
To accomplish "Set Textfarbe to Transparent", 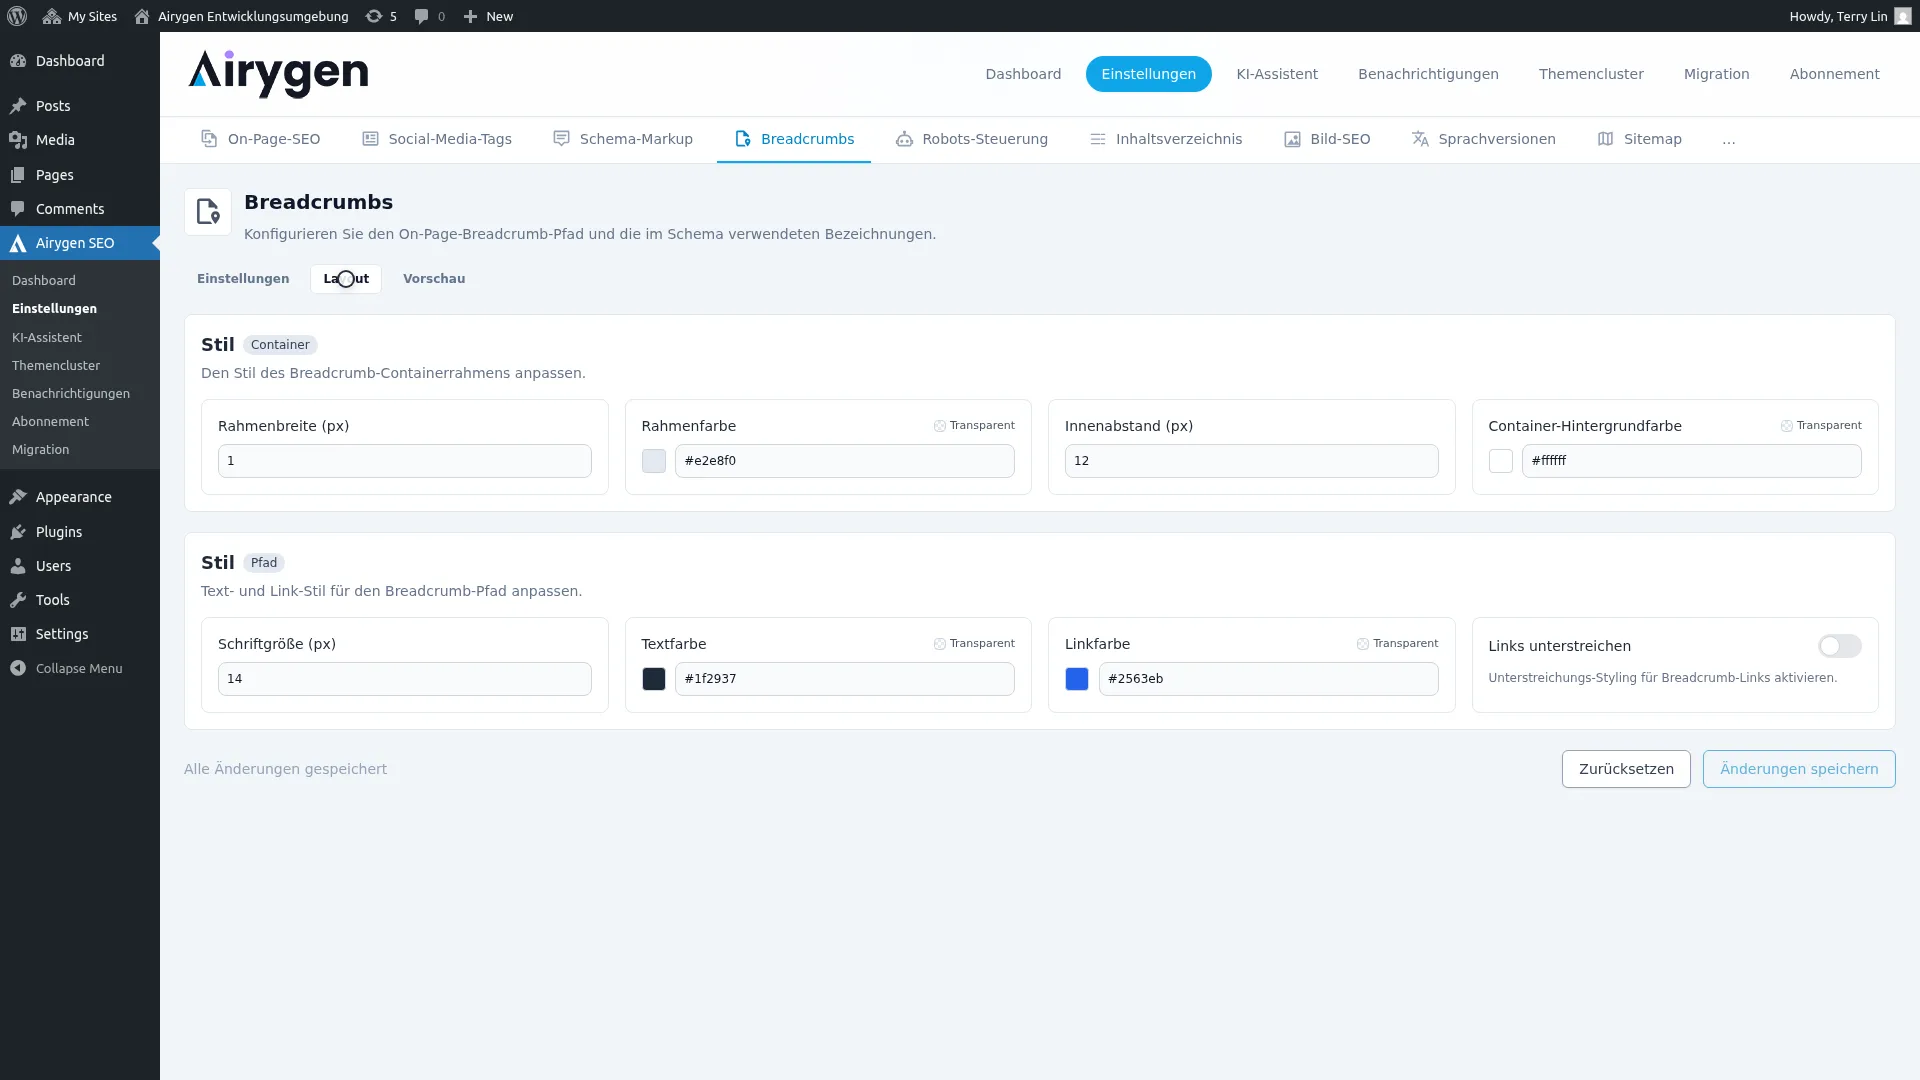I will point(974,644).
